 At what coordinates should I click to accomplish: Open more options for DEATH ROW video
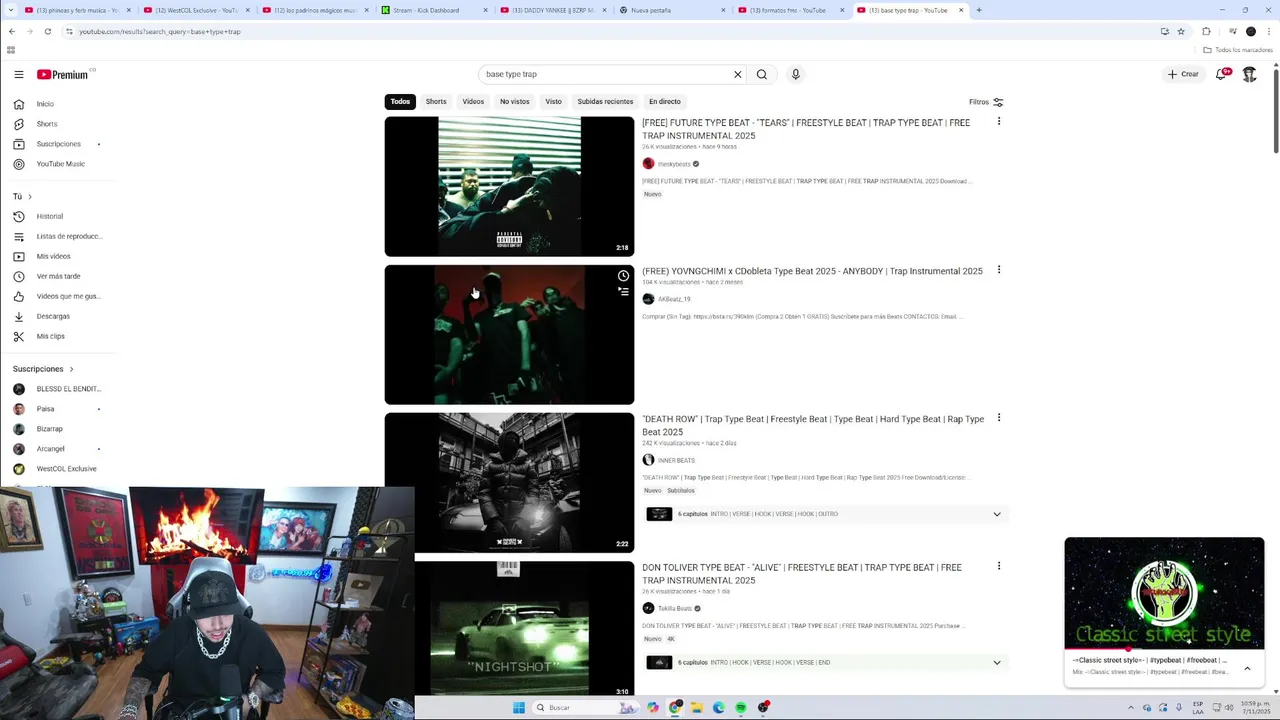click(998, 418)
